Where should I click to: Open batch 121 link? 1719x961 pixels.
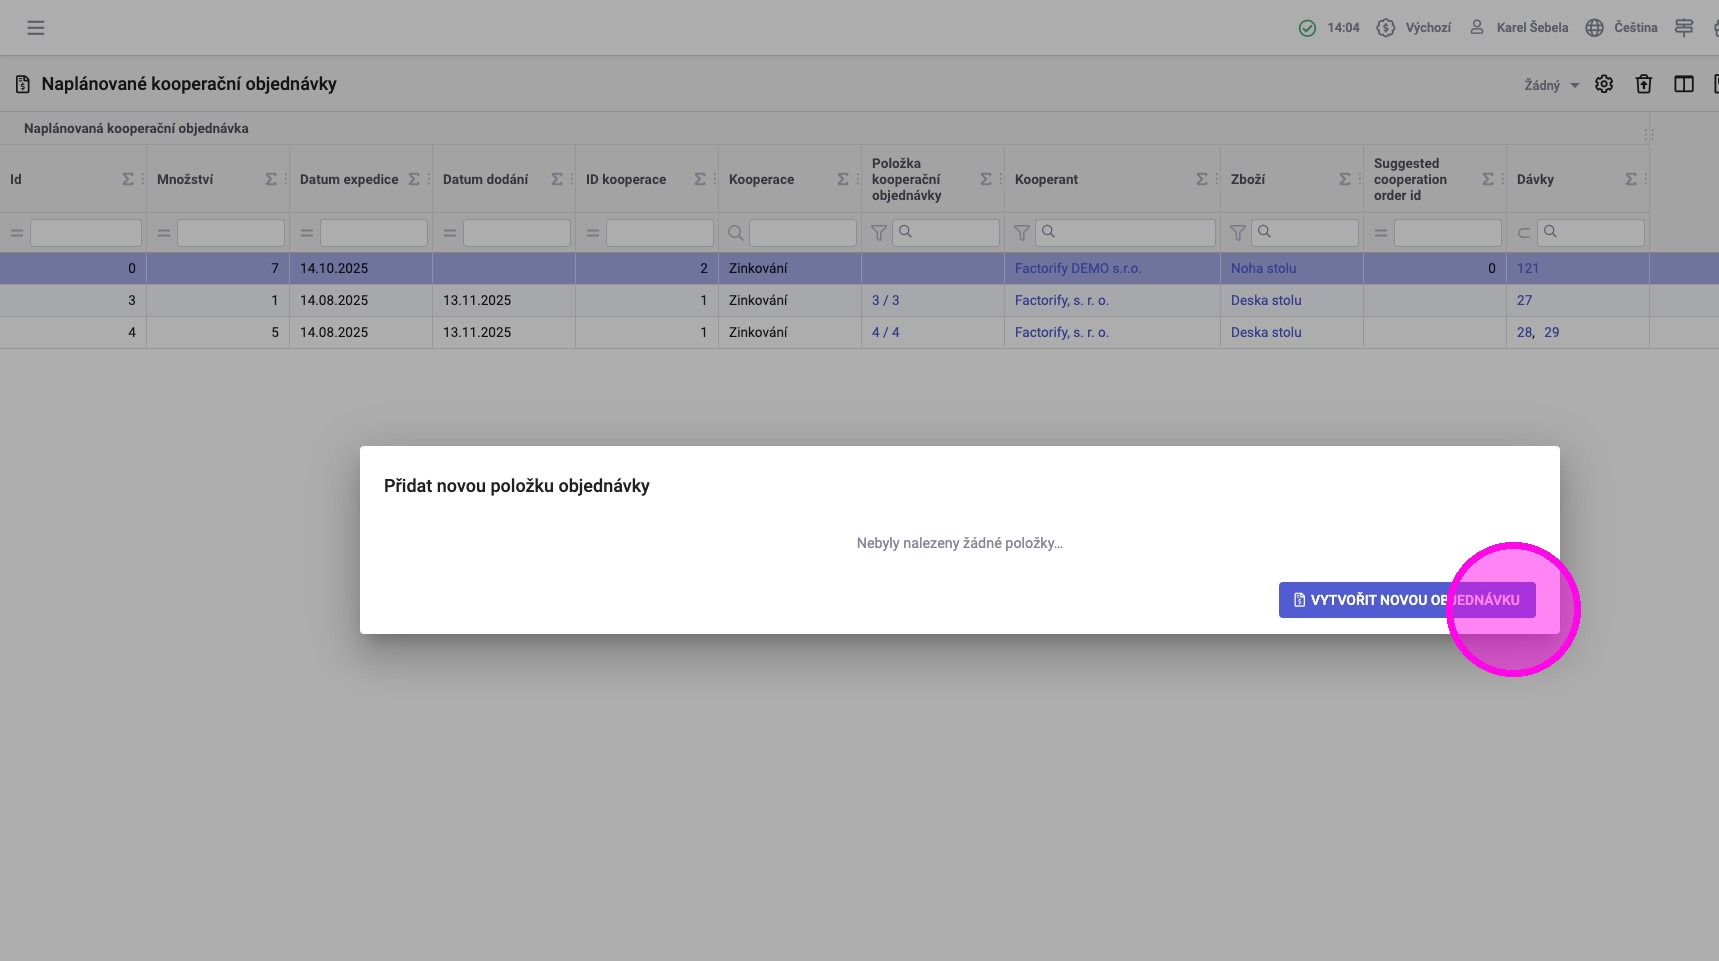1528,268
